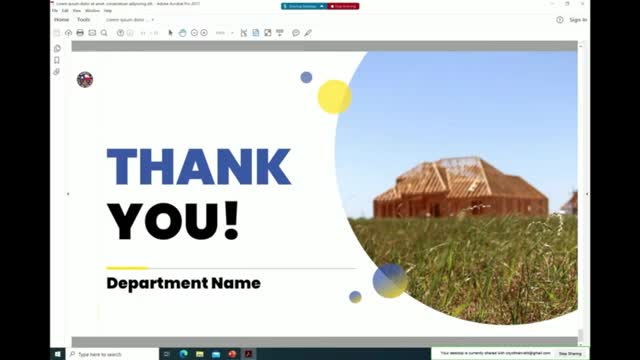Click the taskbar search box
This screenshot has width=640, height=360.
[x=112, y=354]
